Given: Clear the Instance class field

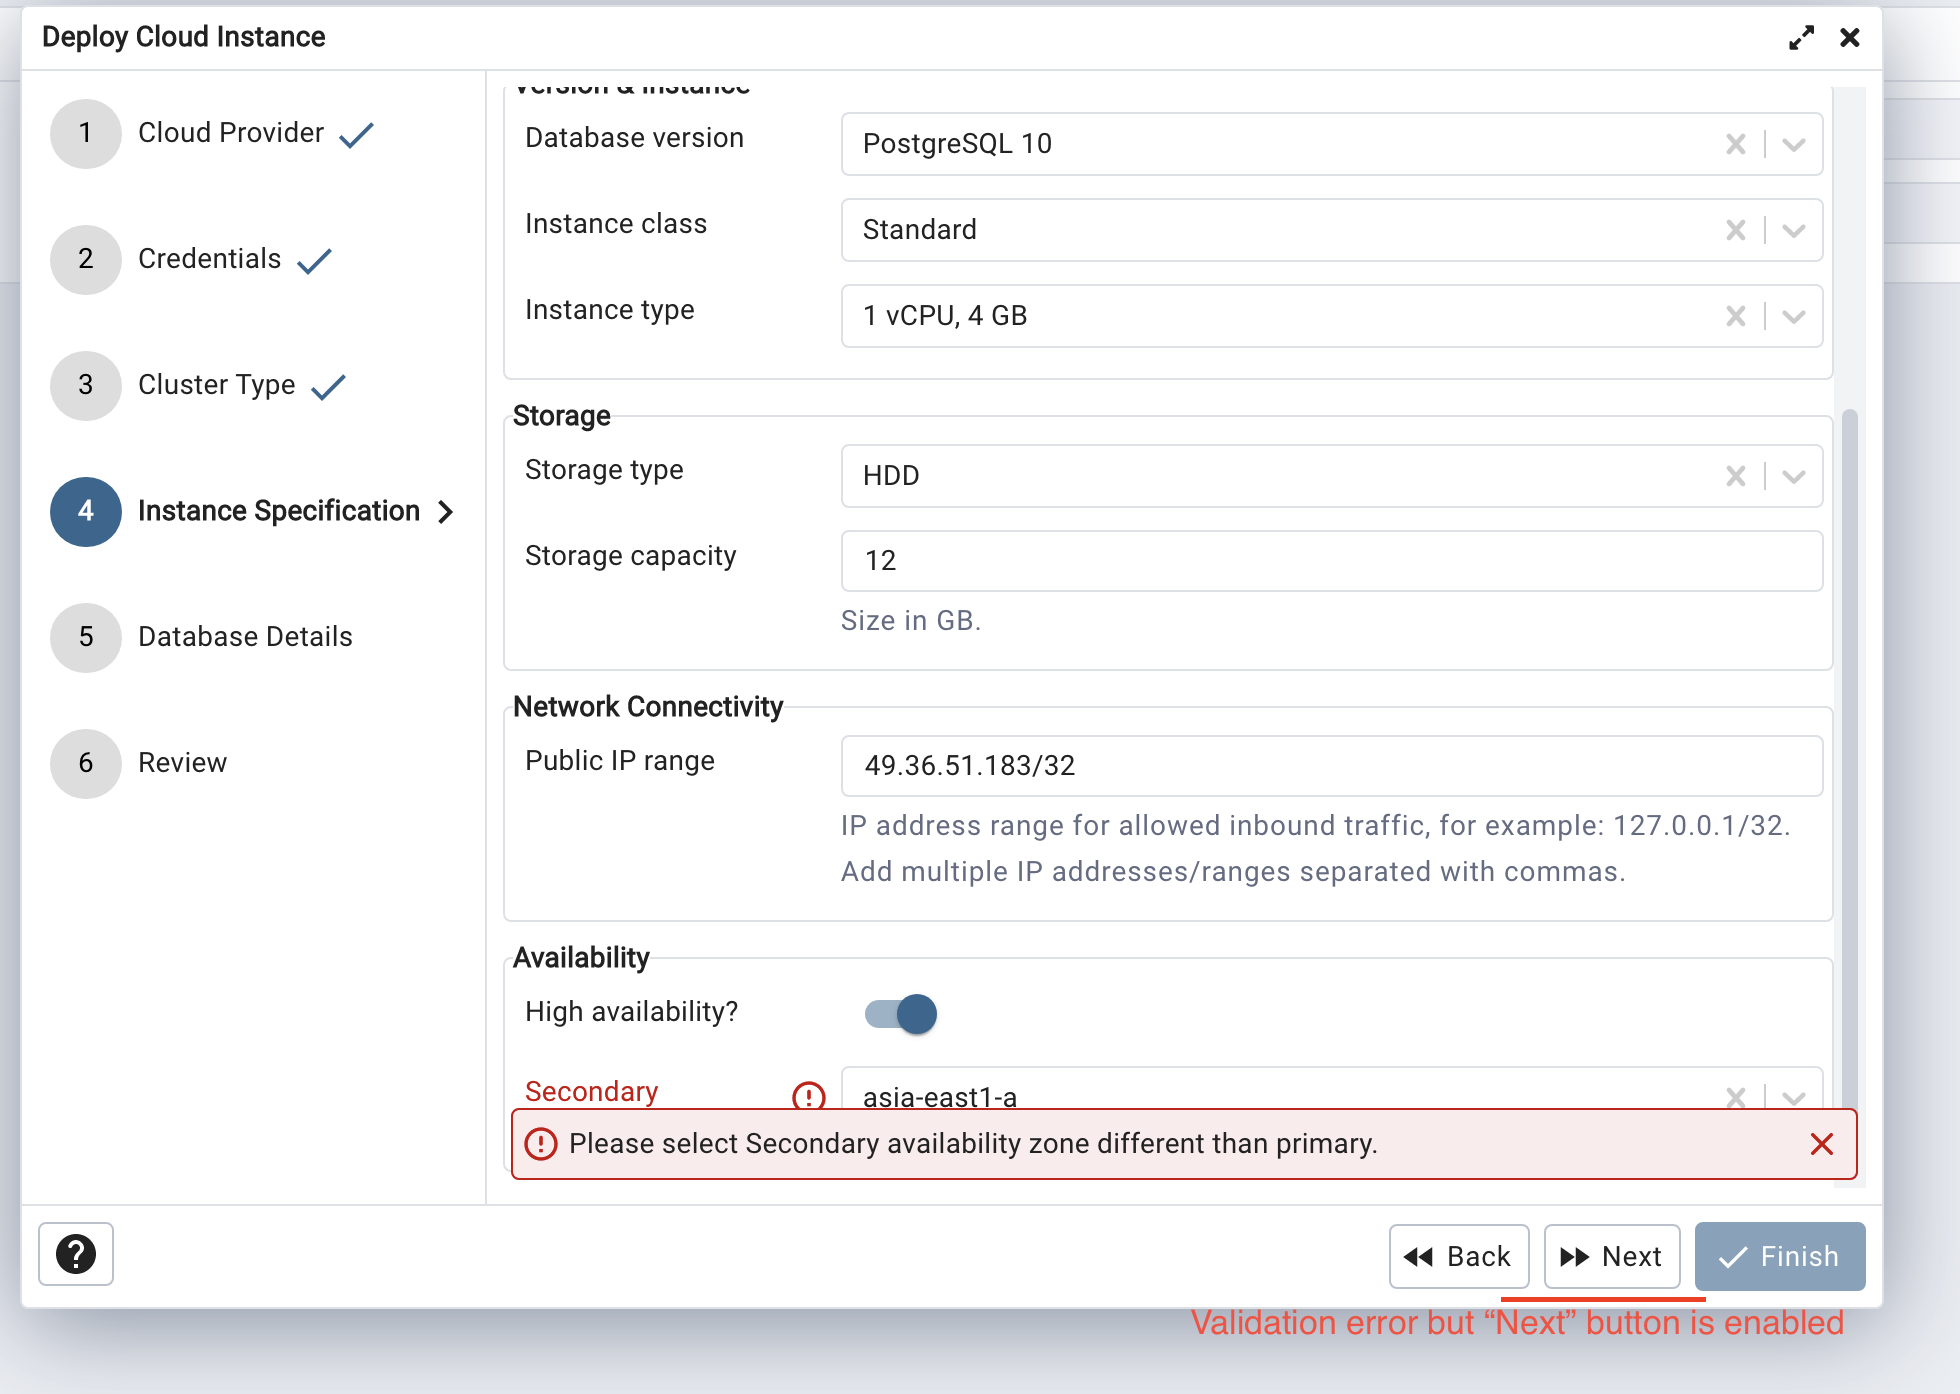Looking at the screenshot, I should tap(1735, 230).
